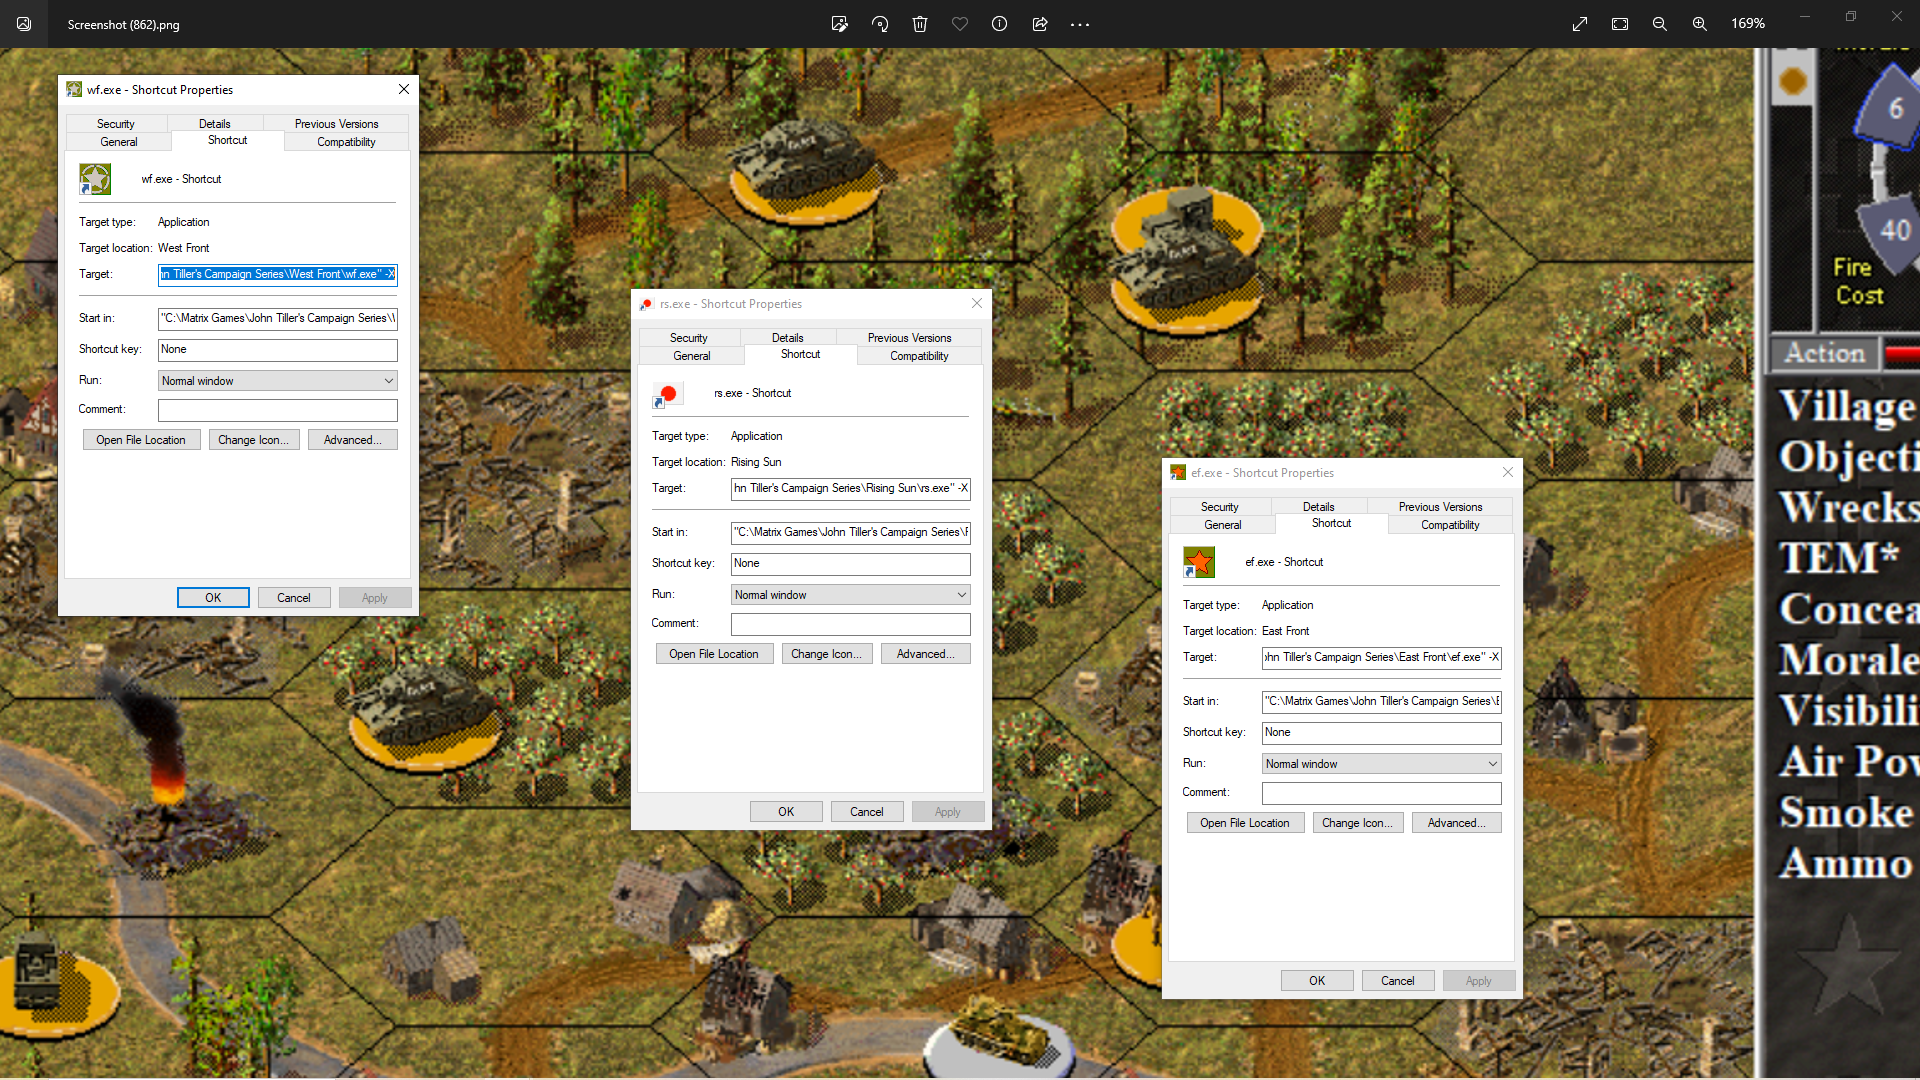
Task: Click Change Icon in rs.exe dialog
Action: (826, 654)
